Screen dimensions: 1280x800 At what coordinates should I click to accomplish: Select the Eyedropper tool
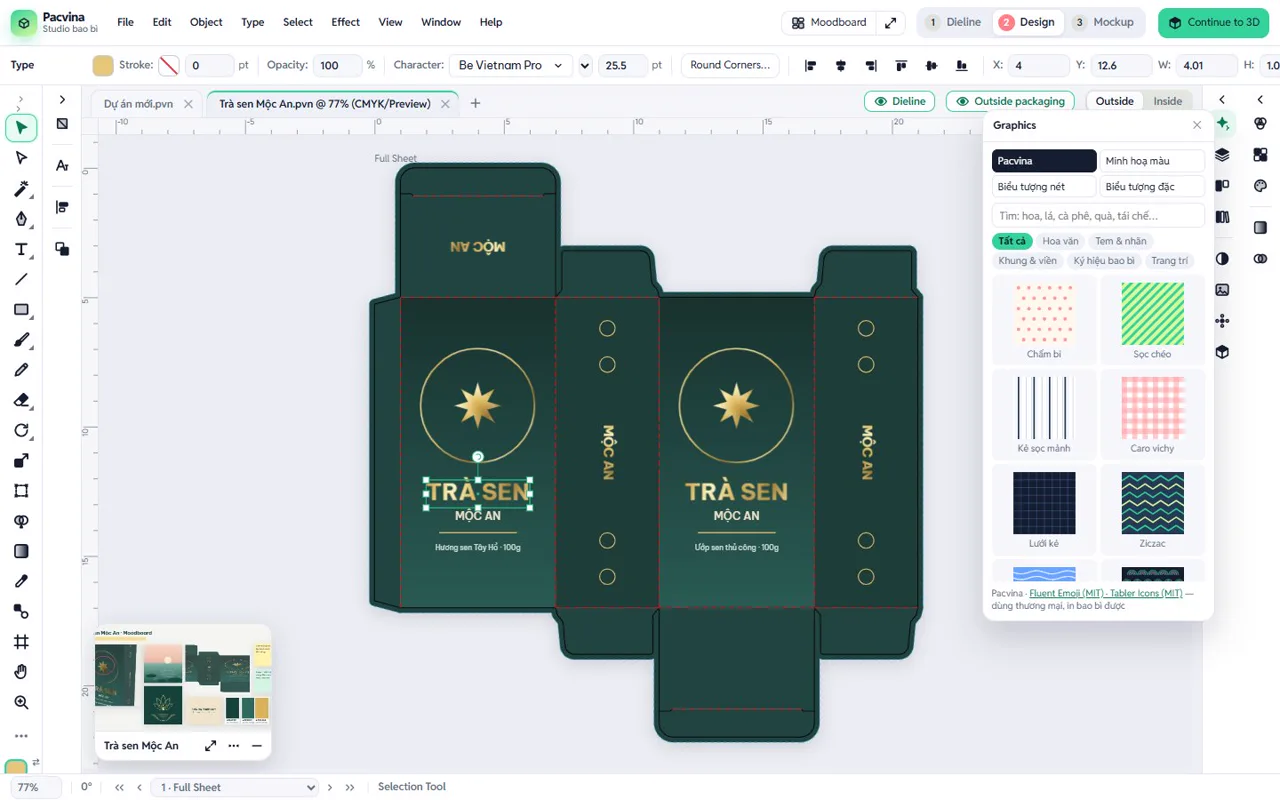pyautogui.click(x=21, y=581)
